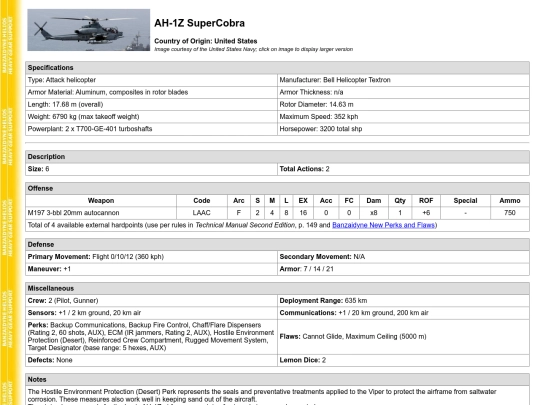Image resolution: width=540 pixels, height=405 pixels.
Task: Select the Perks list cell
Action: pyautogui.click(x=151, y=336)
